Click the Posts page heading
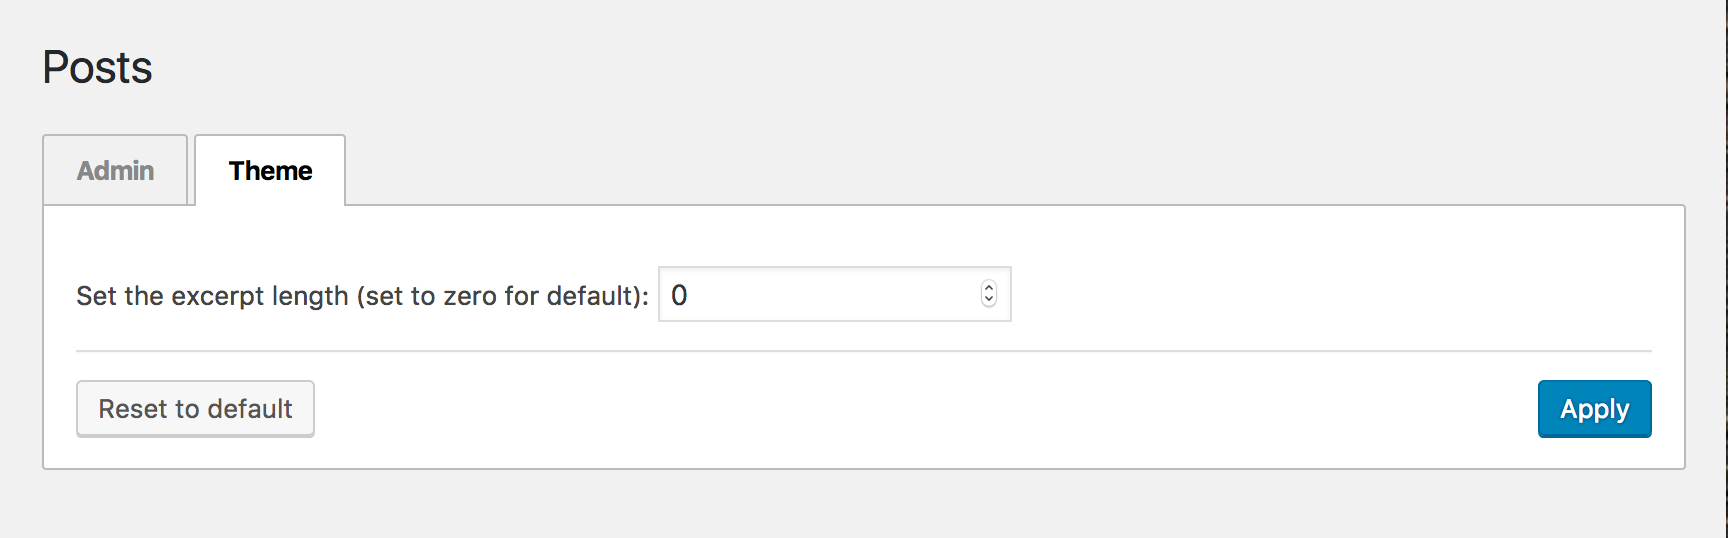 (x=97, y=68)
